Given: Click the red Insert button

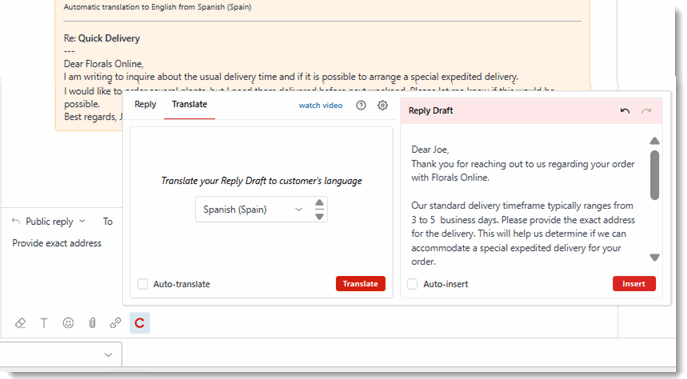Looking at the screenshot, I should [634, 283].
